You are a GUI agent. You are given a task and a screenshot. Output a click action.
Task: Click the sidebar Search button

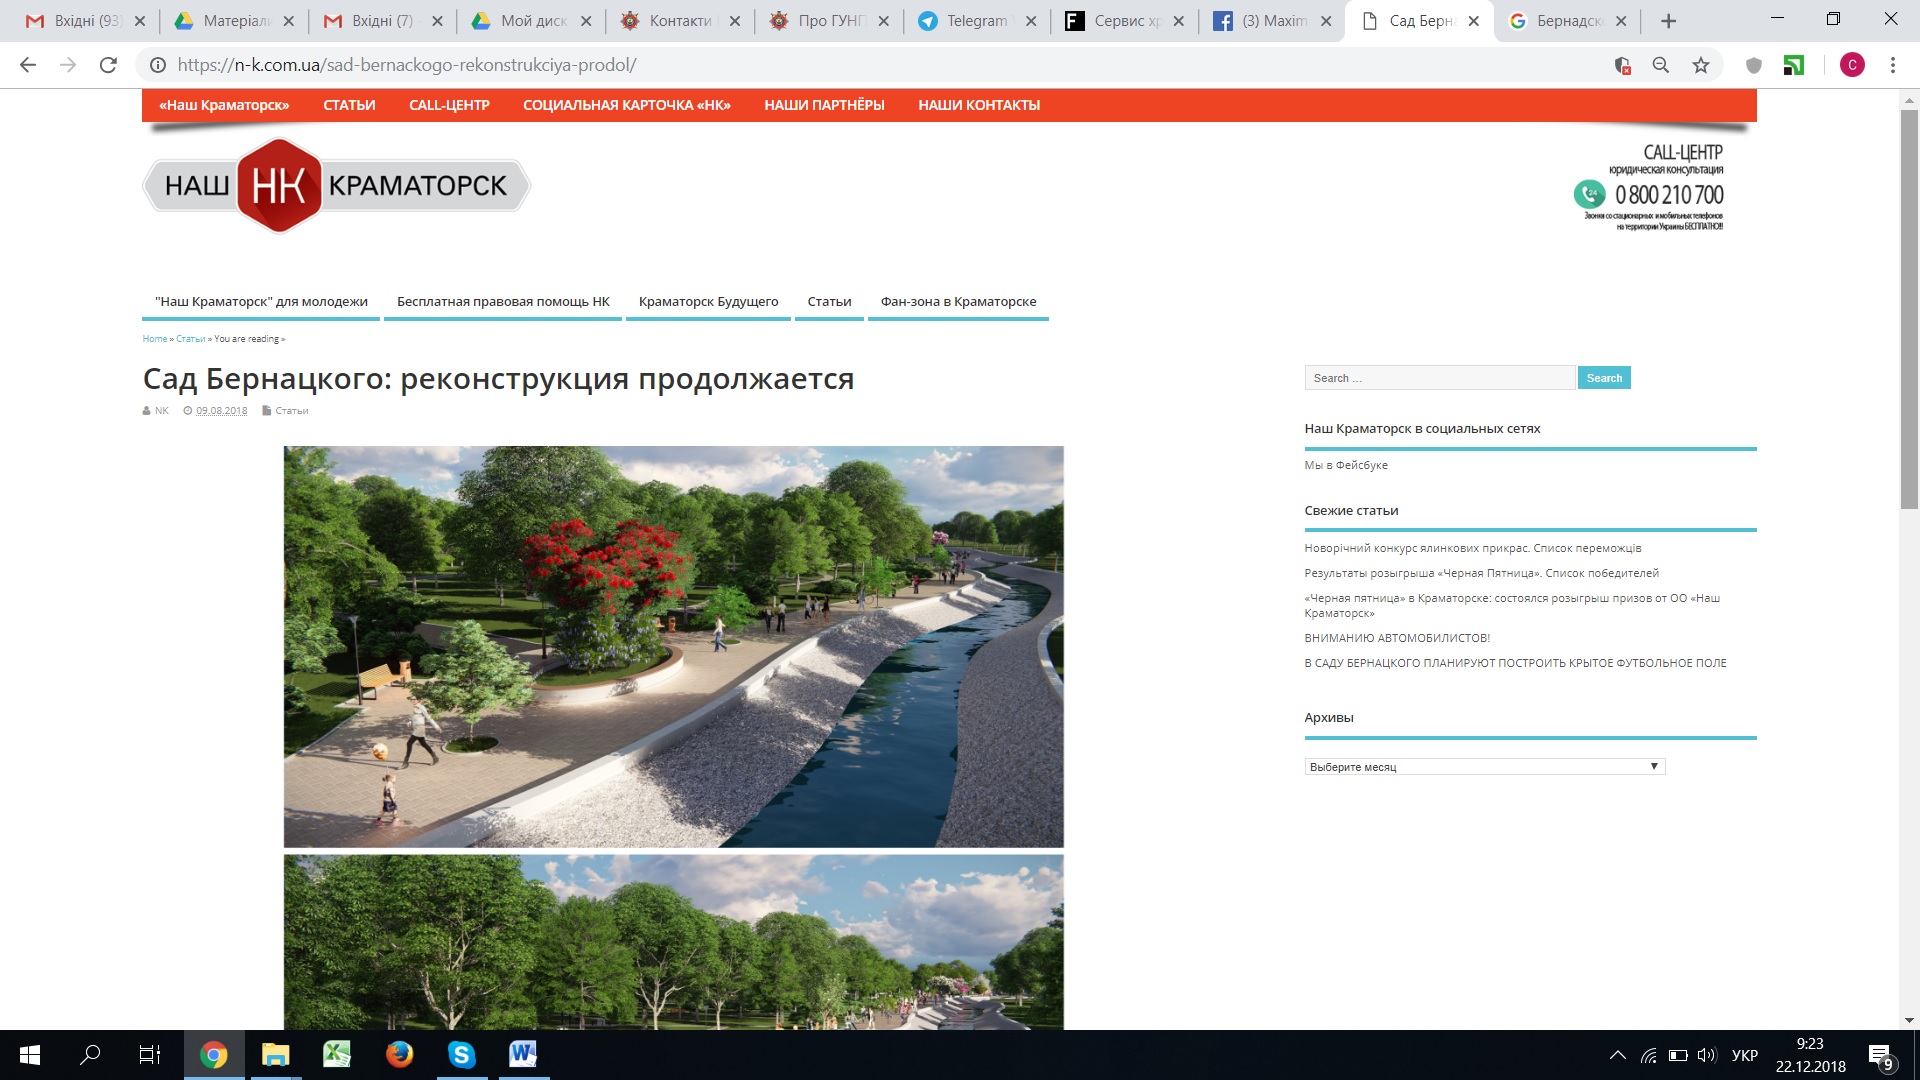[x=1604, y=378]
